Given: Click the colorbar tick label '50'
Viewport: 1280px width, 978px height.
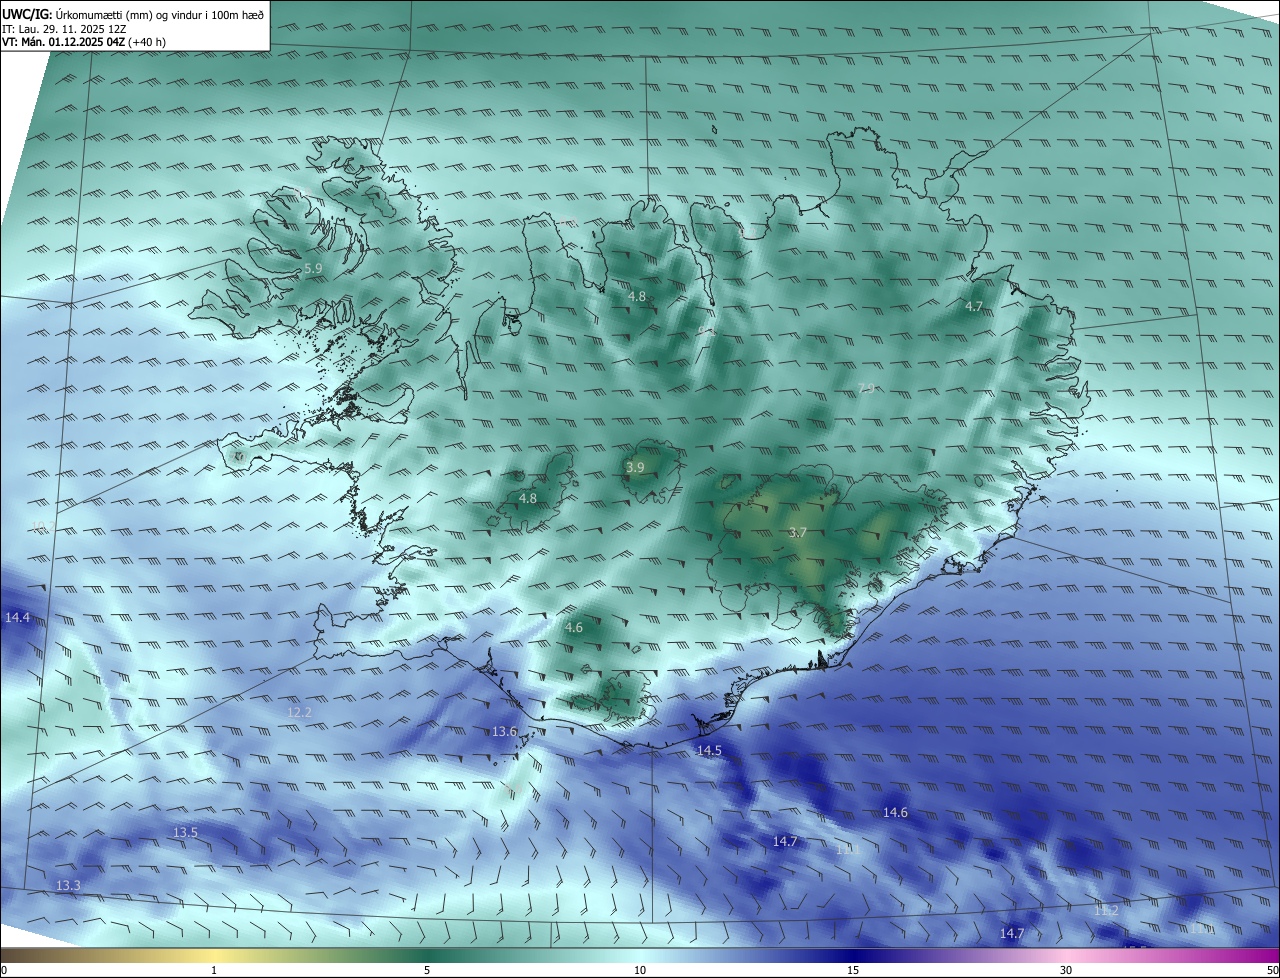Looking at the screenshot, I should (x=1272, y=970).
